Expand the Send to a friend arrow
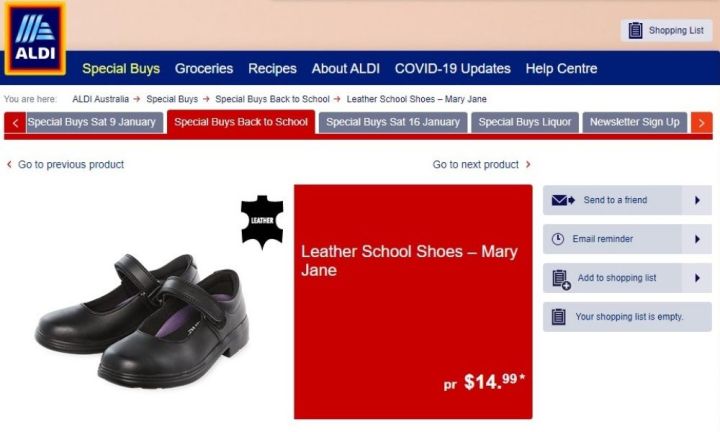 click(697, 200)
